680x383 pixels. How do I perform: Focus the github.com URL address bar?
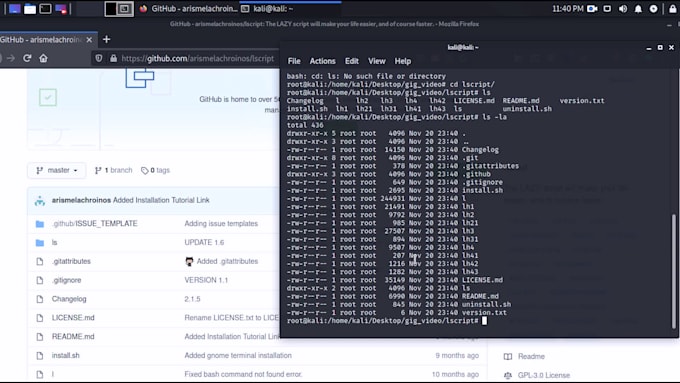coord(197,58)
